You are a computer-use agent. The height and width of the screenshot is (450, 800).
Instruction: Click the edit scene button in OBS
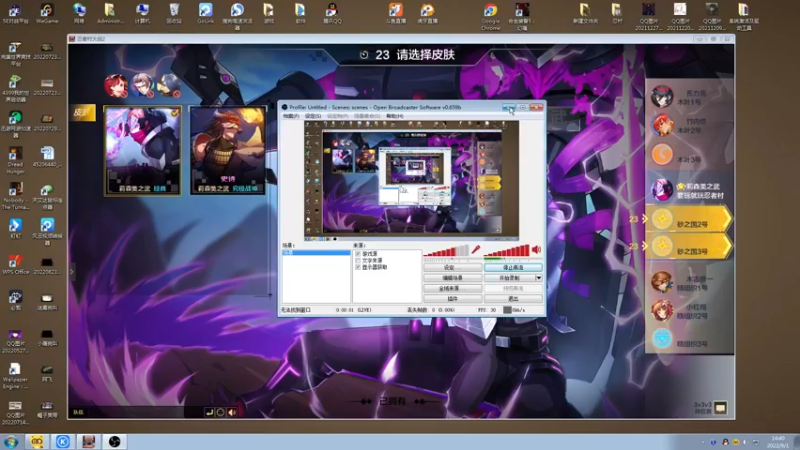(452, 278)
